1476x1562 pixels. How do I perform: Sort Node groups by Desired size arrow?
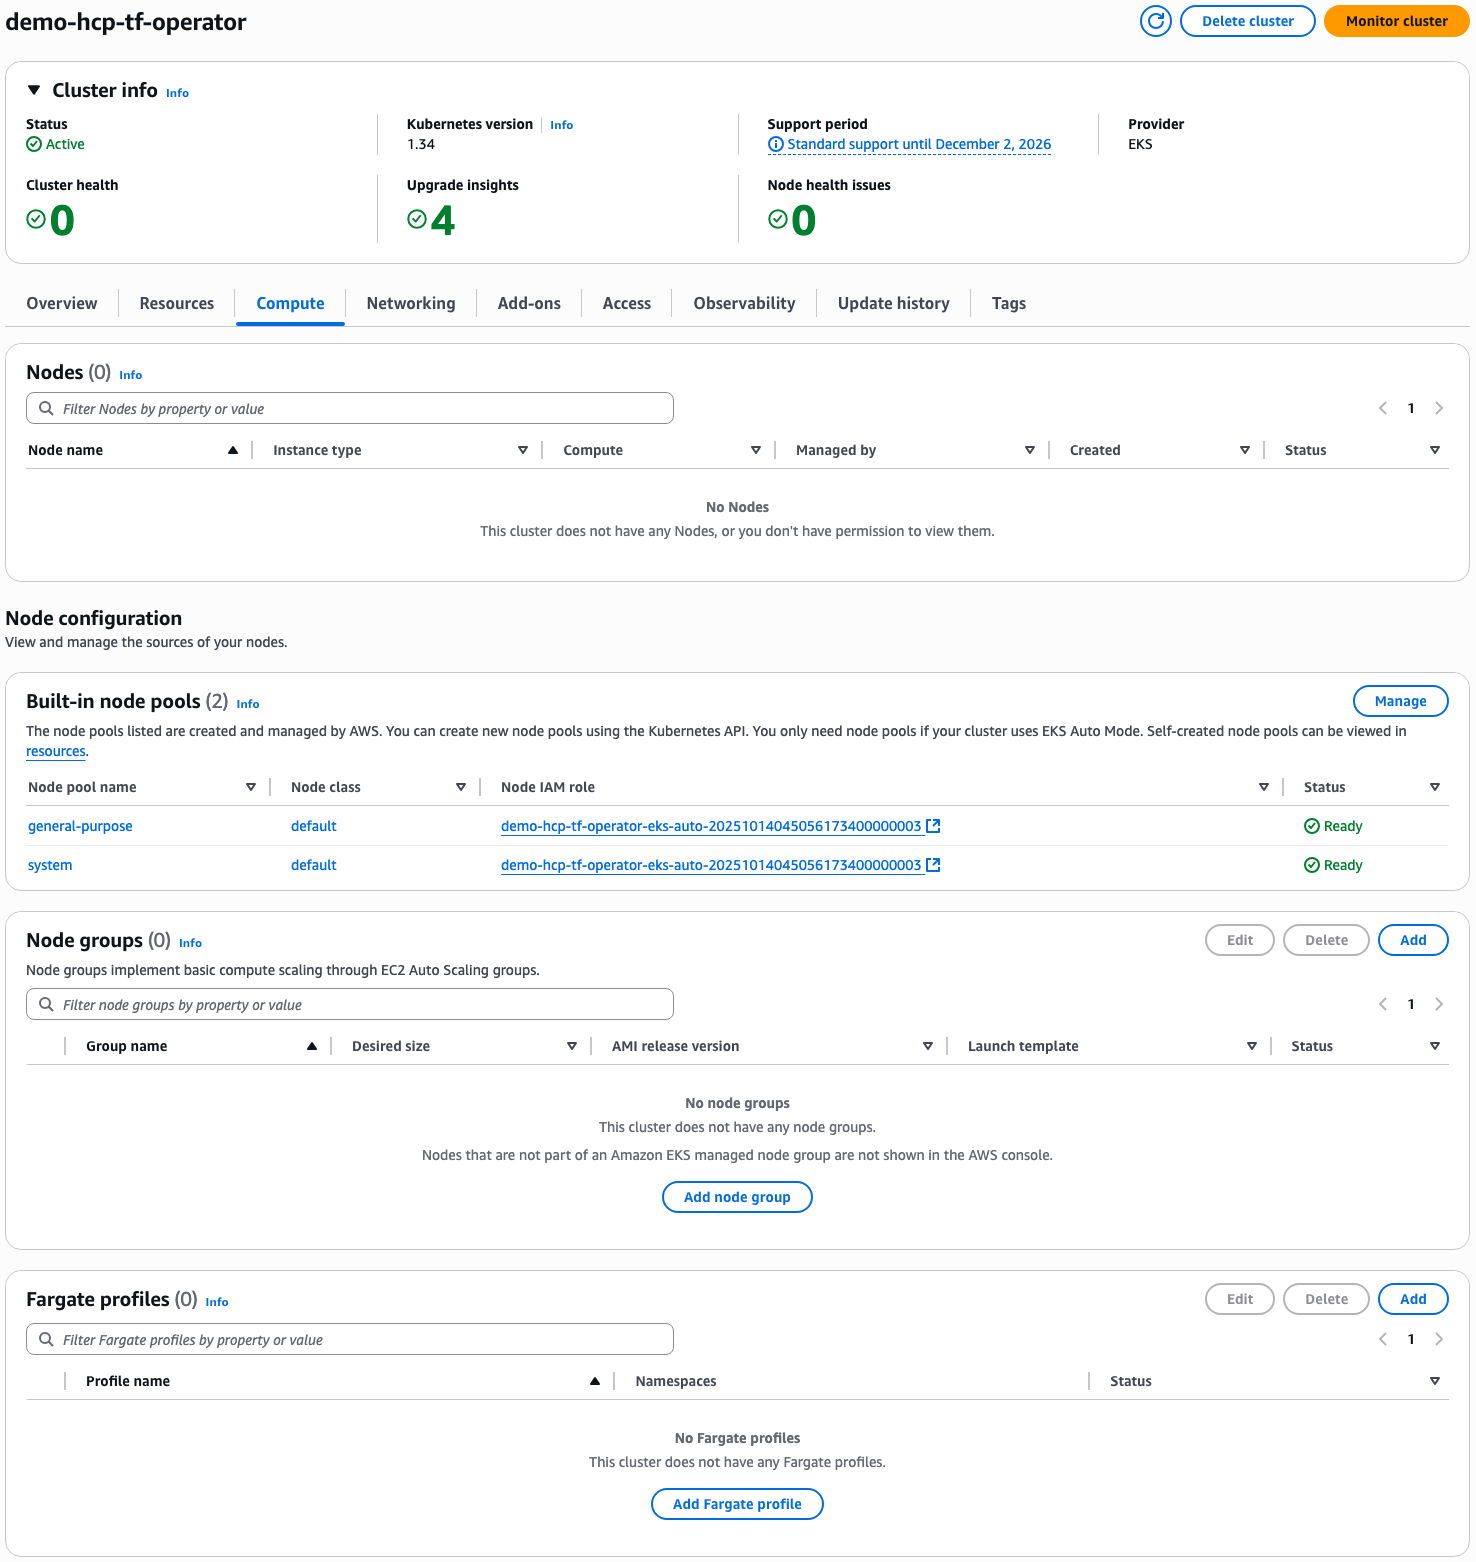(x=572, y=1046)
